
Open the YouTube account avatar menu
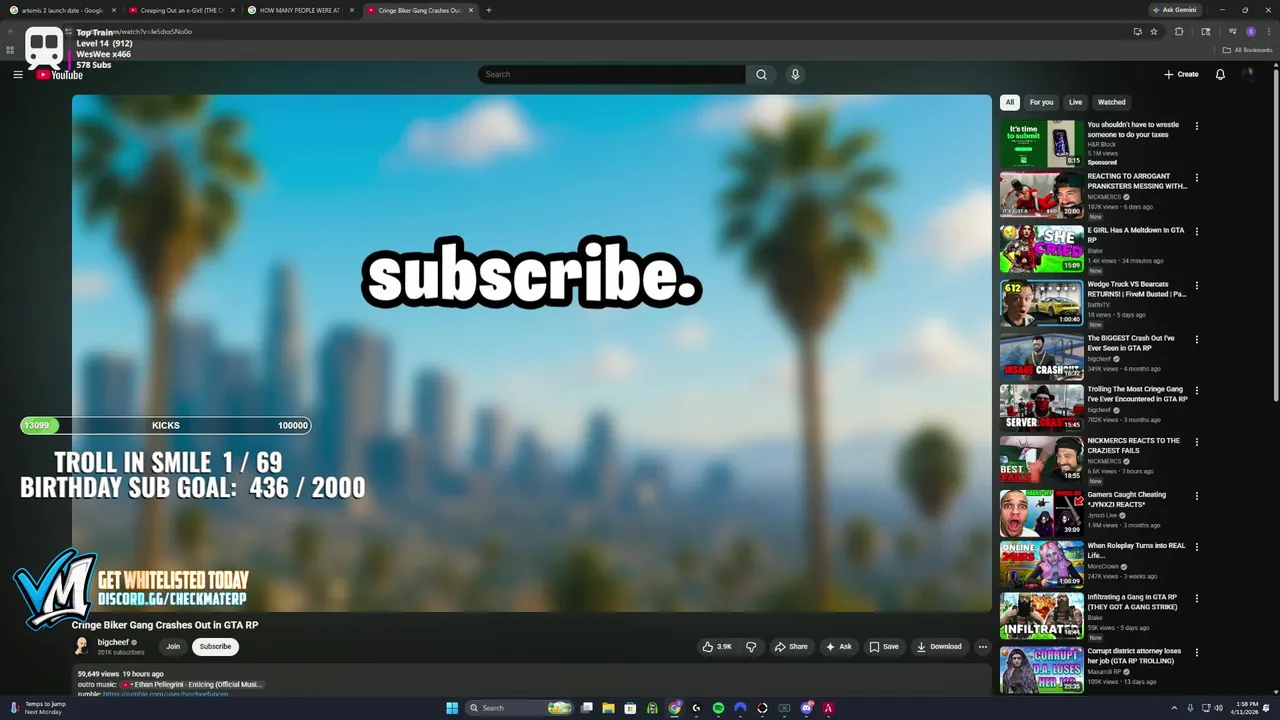(x=1248, y=74)
